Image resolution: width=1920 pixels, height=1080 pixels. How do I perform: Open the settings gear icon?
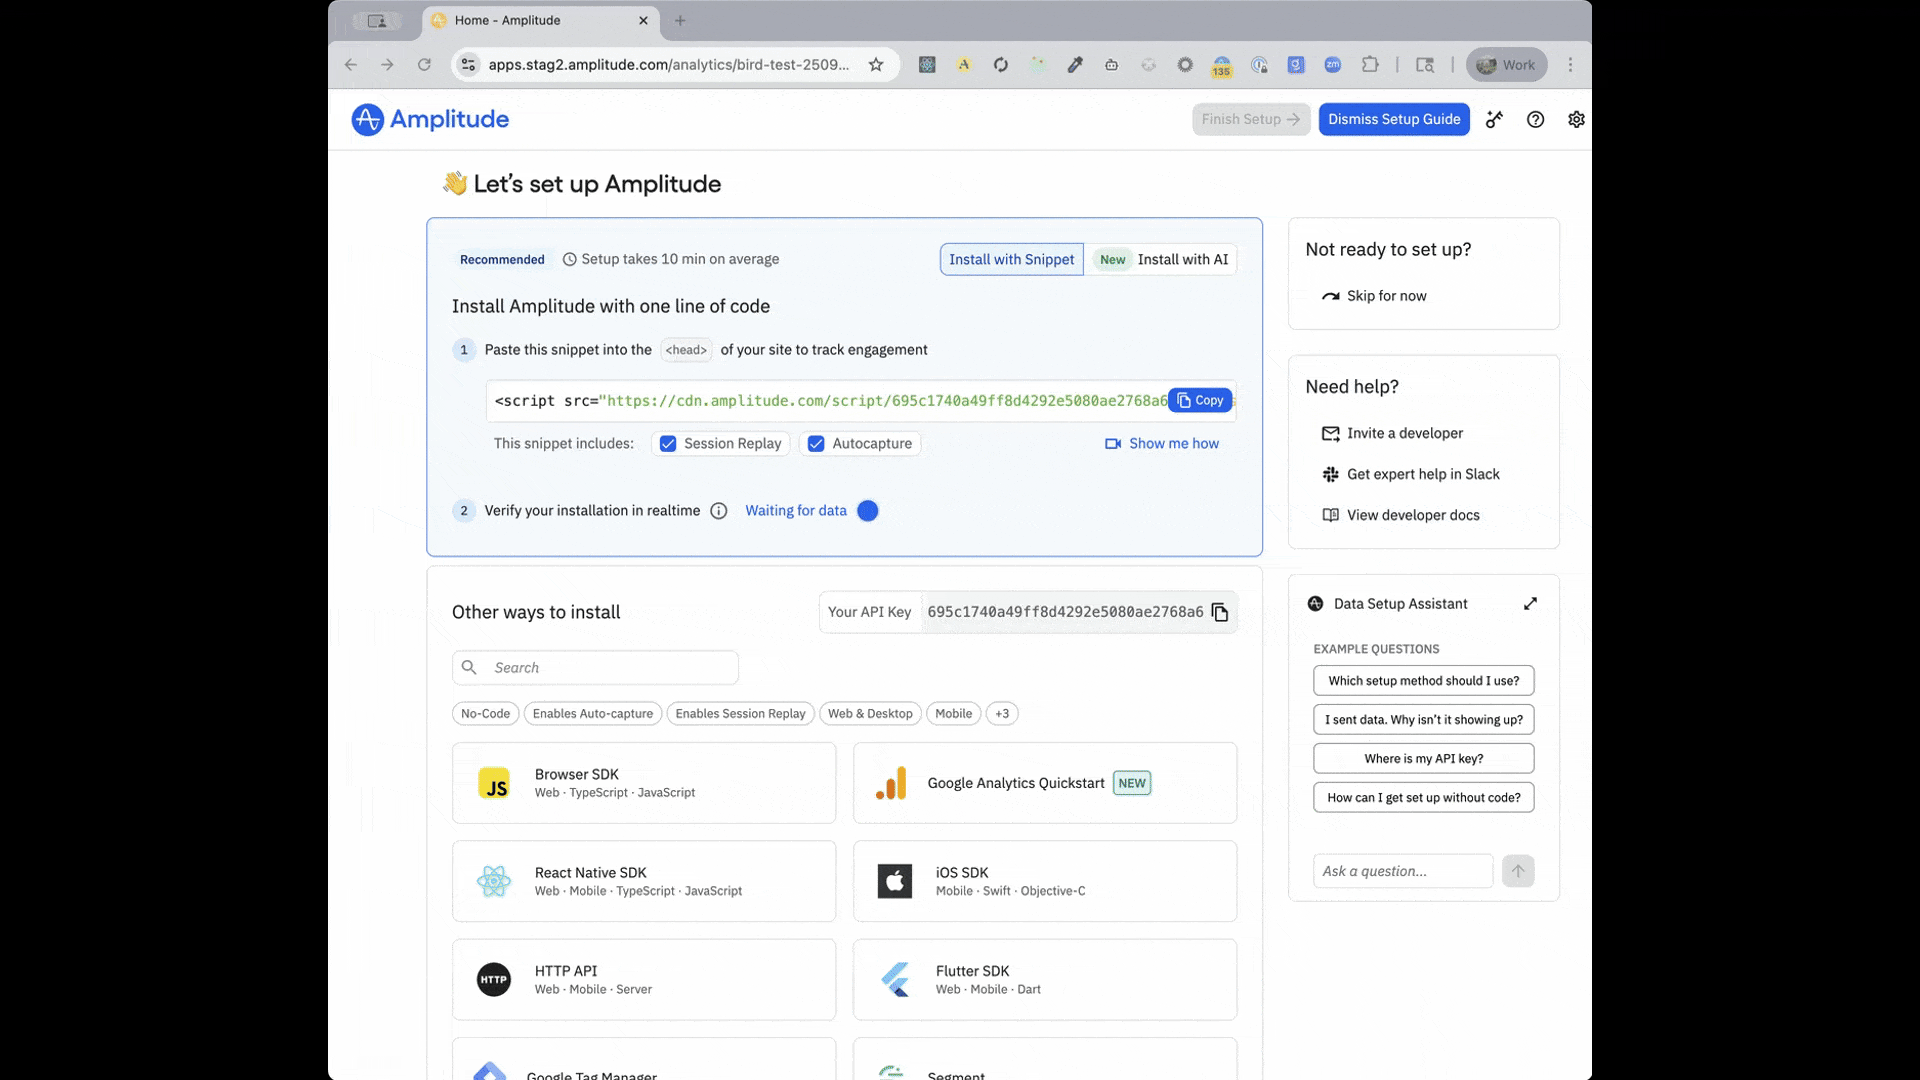tap(1576, 119)
